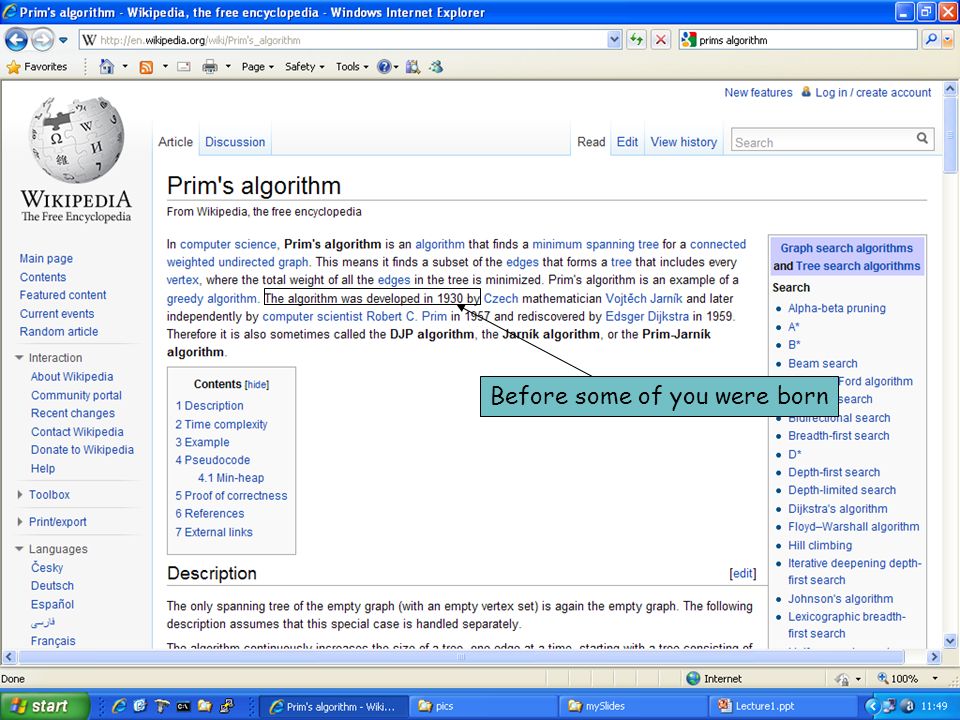Image resolution: width=960 pixels, height=720 pixels.
Task: Open the Random article link
Action: tap(59, 331)
